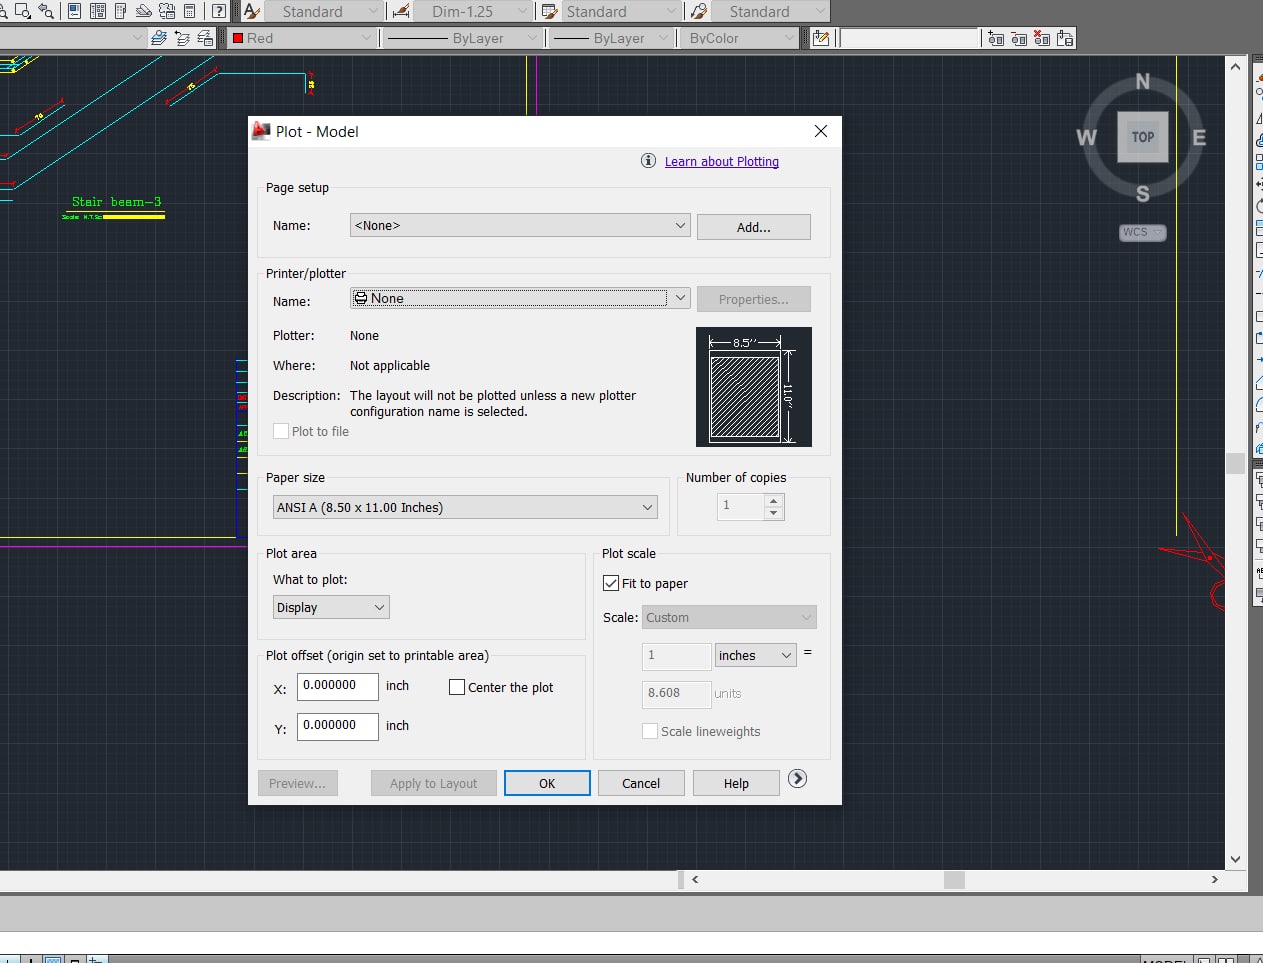This screenshot has height=963, width=1263.
Task: Click the Help question-mark toolbar icon
Action: [x=219, y=11]
